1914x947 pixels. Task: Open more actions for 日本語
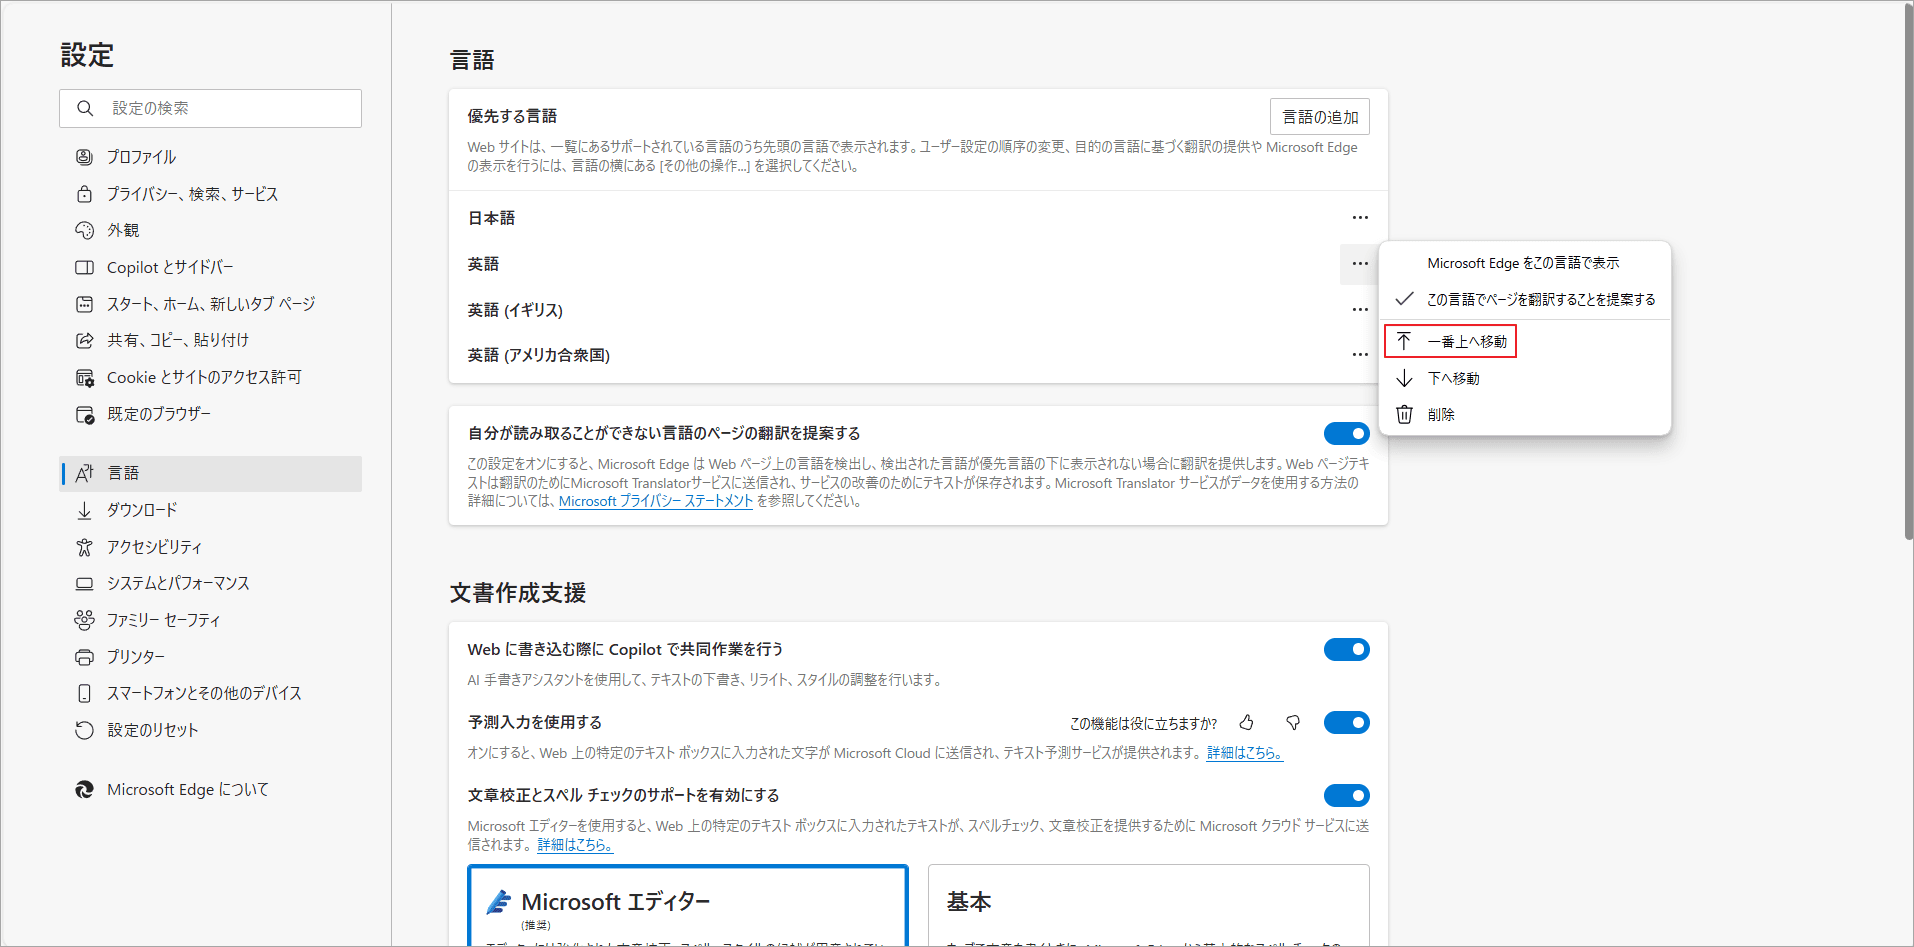coord(1360,217)
